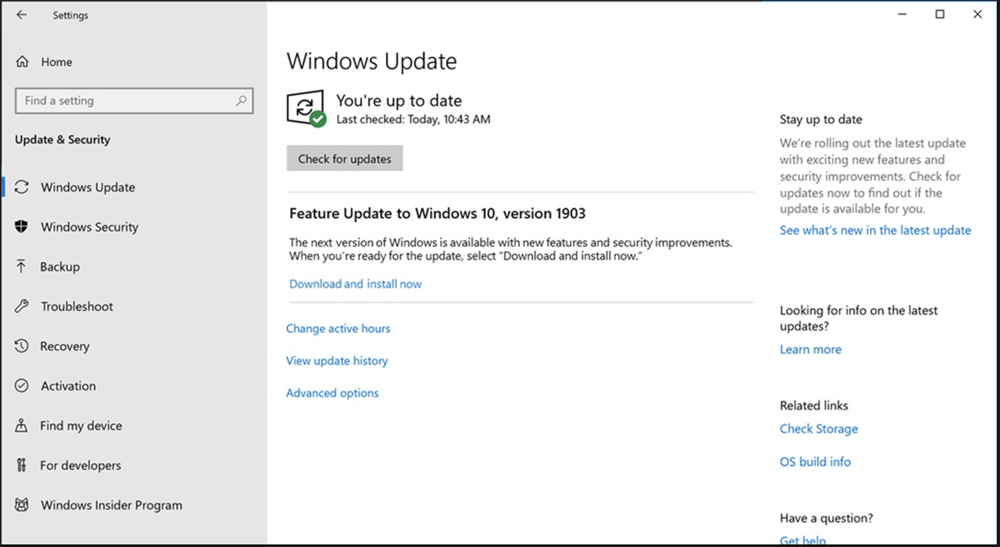This screenshot has height=547, width=1000.
Task: Close the Settings window
Action: [978, 14]
